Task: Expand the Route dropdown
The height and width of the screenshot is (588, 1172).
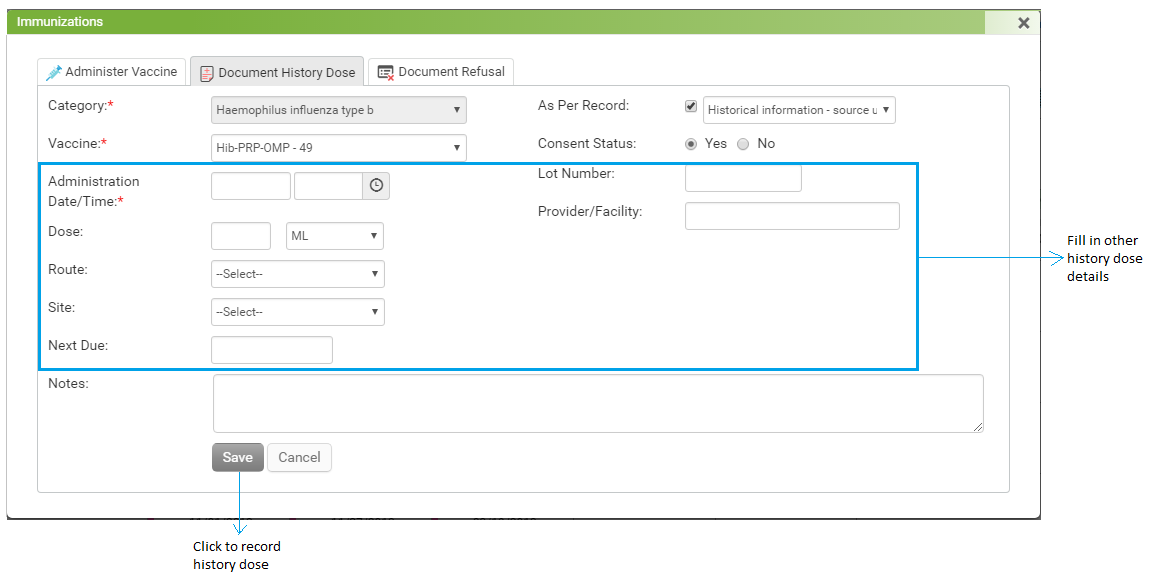Action: click(x=297, y=274)
